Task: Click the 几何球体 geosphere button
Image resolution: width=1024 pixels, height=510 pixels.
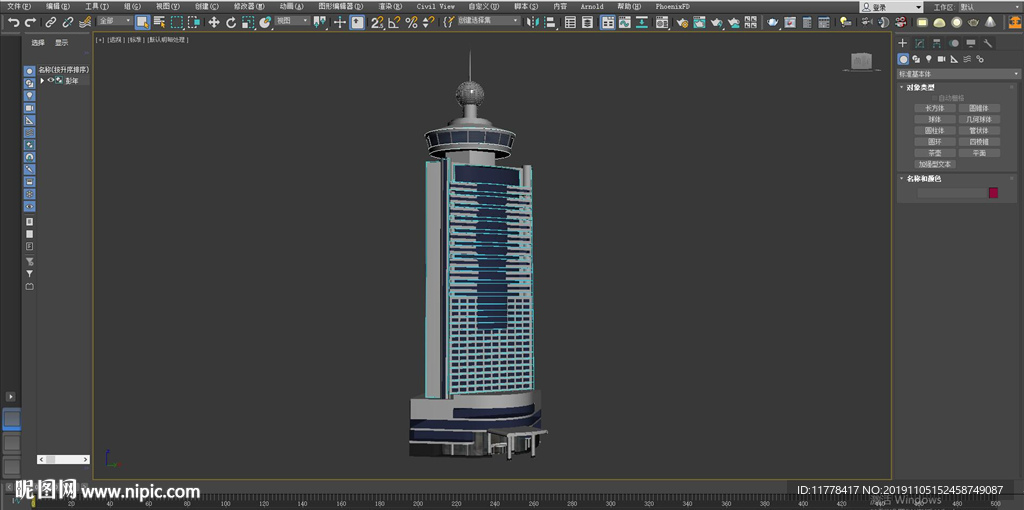Action: click(978, 120)
